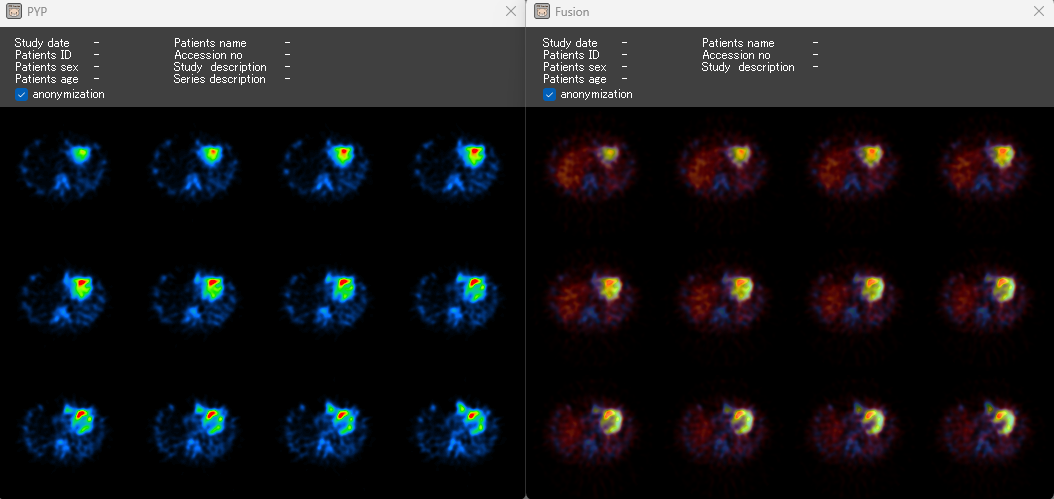Select third PYP slice in bottom row
This screenshot has width=1054, height=499.
coord(326,430)
